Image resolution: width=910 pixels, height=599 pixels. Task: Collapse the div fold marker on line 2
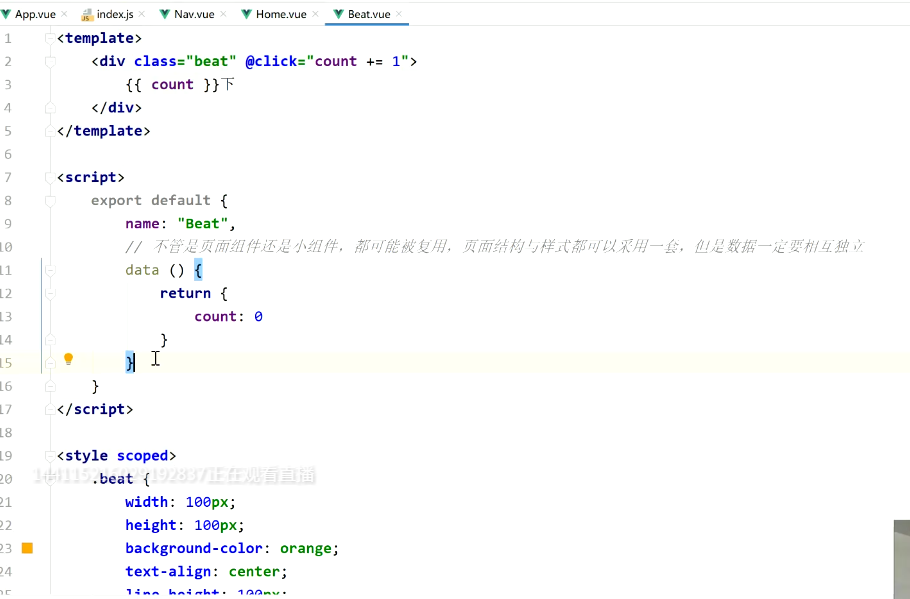click(x=50, y=62)
